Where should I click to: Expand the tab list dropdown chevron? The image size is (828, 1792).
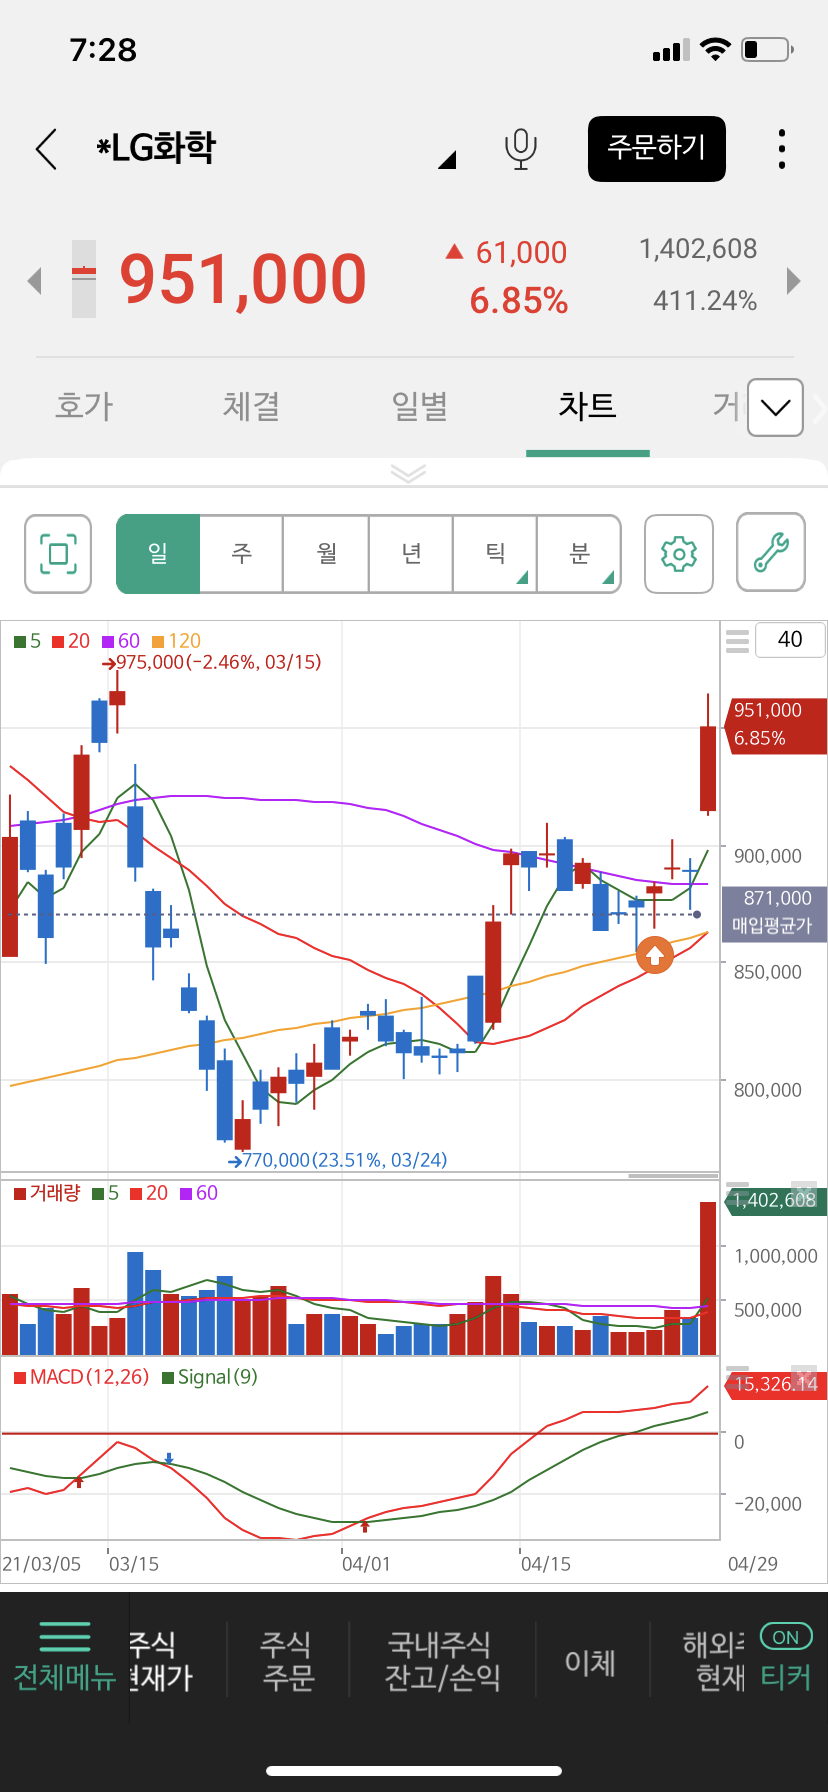[x=775, y=407]
